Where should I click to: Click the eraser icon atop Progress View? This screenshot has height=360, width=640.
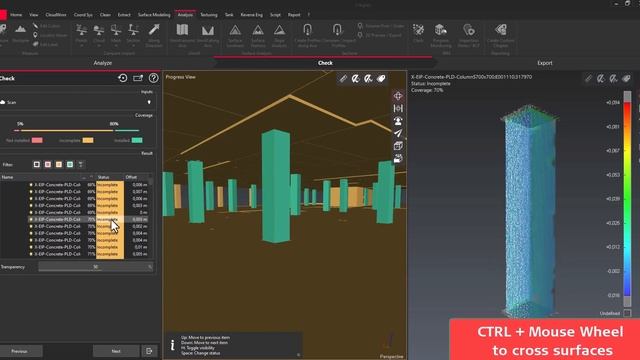[381, 78]
